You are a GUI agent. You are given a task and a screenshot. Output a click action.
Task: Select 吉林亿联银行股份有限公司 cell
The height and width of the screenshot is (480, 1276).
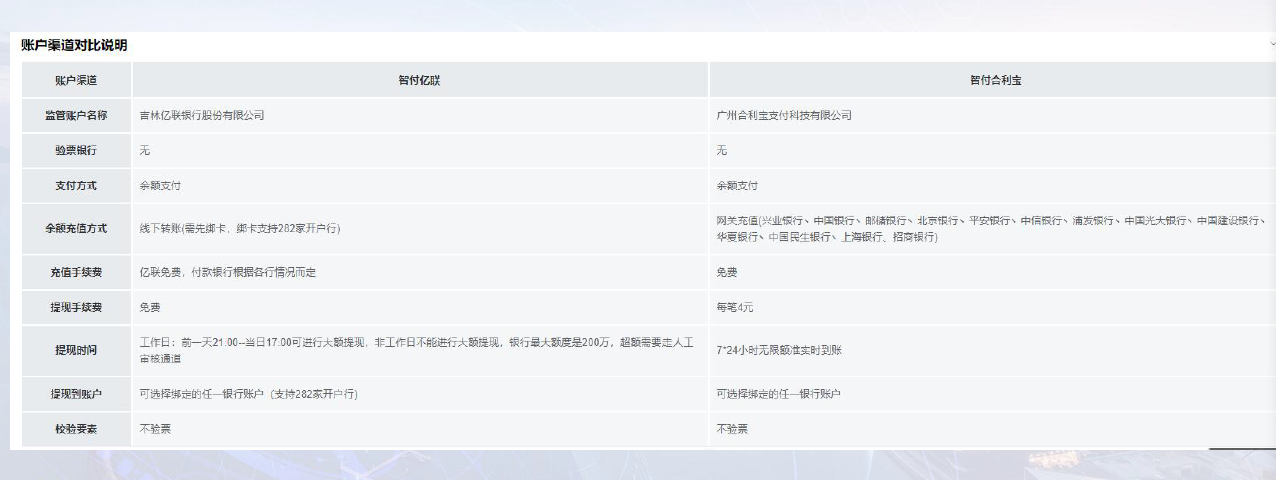202,115
